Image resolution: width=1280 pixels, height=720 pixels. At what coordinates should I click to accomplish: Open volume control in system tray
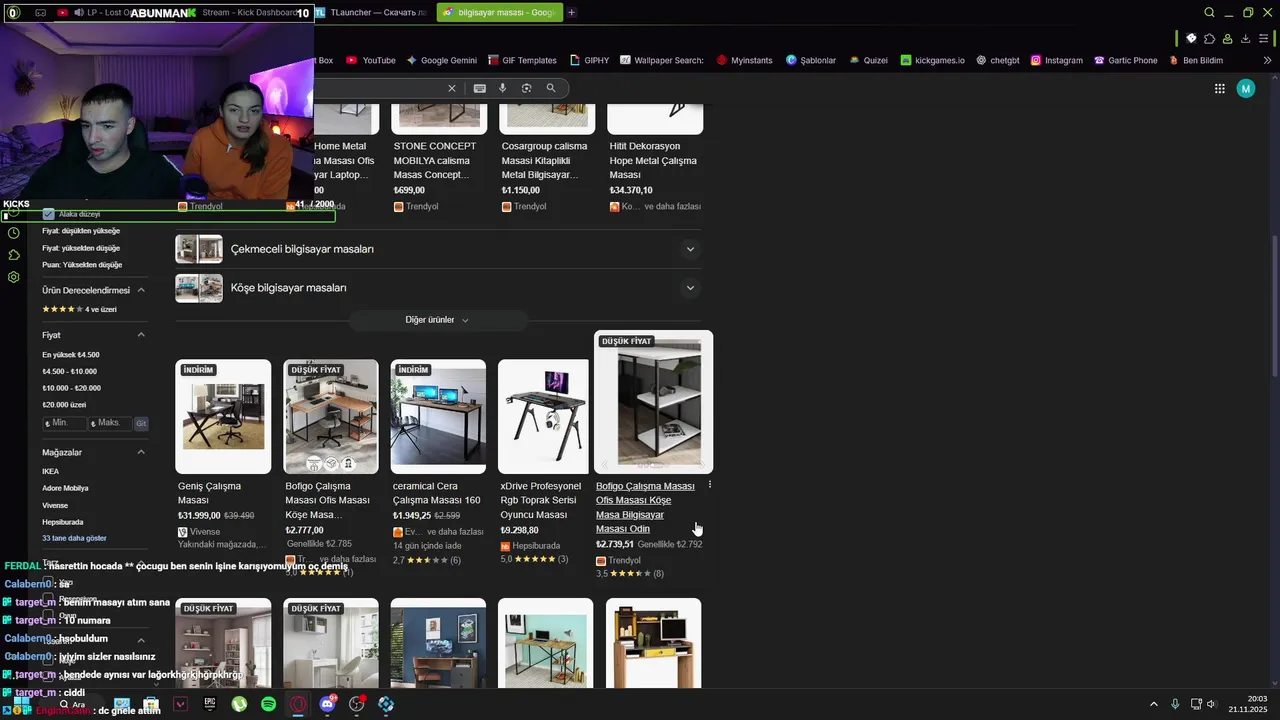(x=1212, y=704)
